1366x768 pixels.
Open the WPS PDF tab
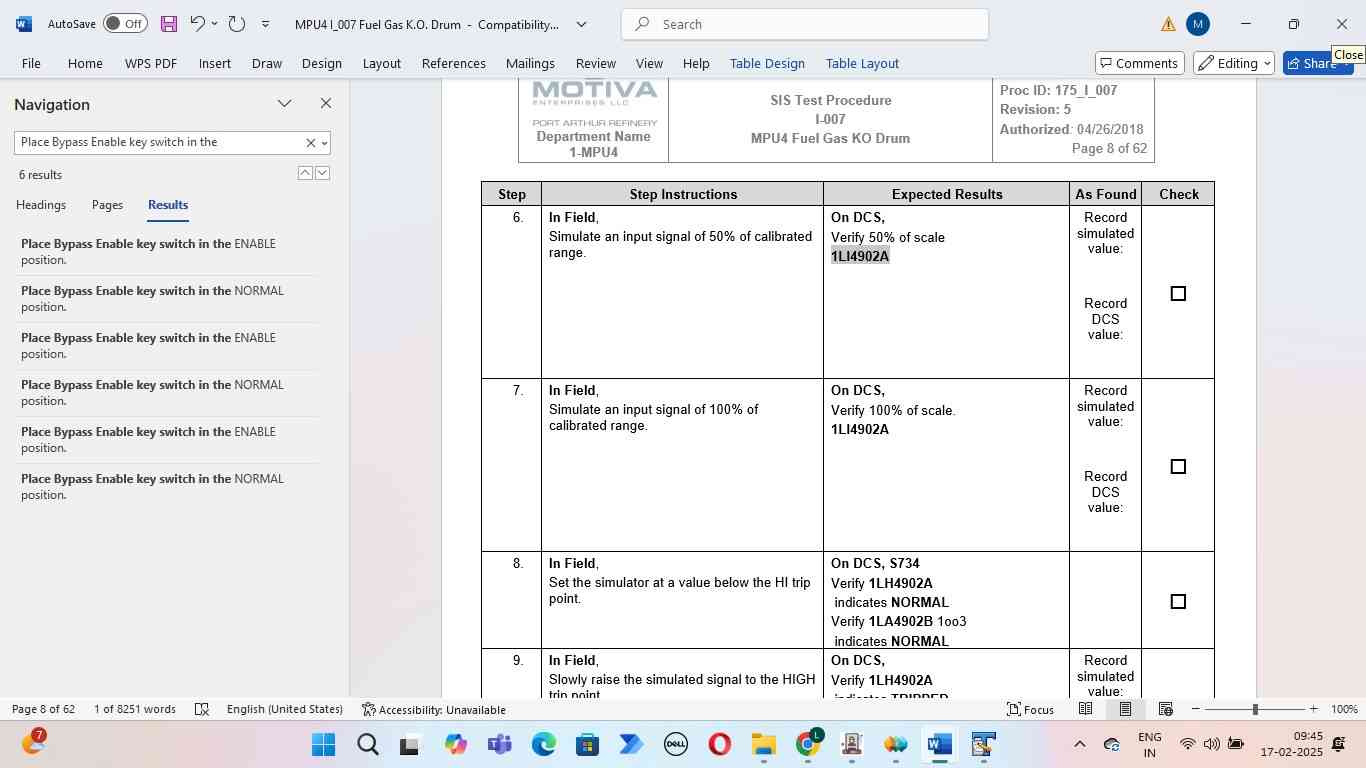(151, 63)
